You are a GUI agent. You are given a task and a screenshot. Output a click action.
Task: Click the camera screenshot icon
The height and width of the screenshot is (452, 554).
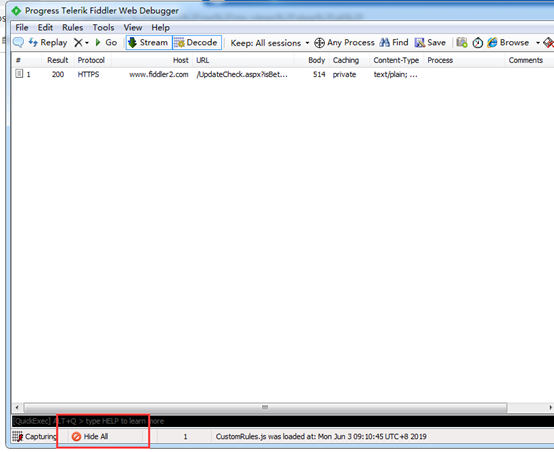[462, 43]
